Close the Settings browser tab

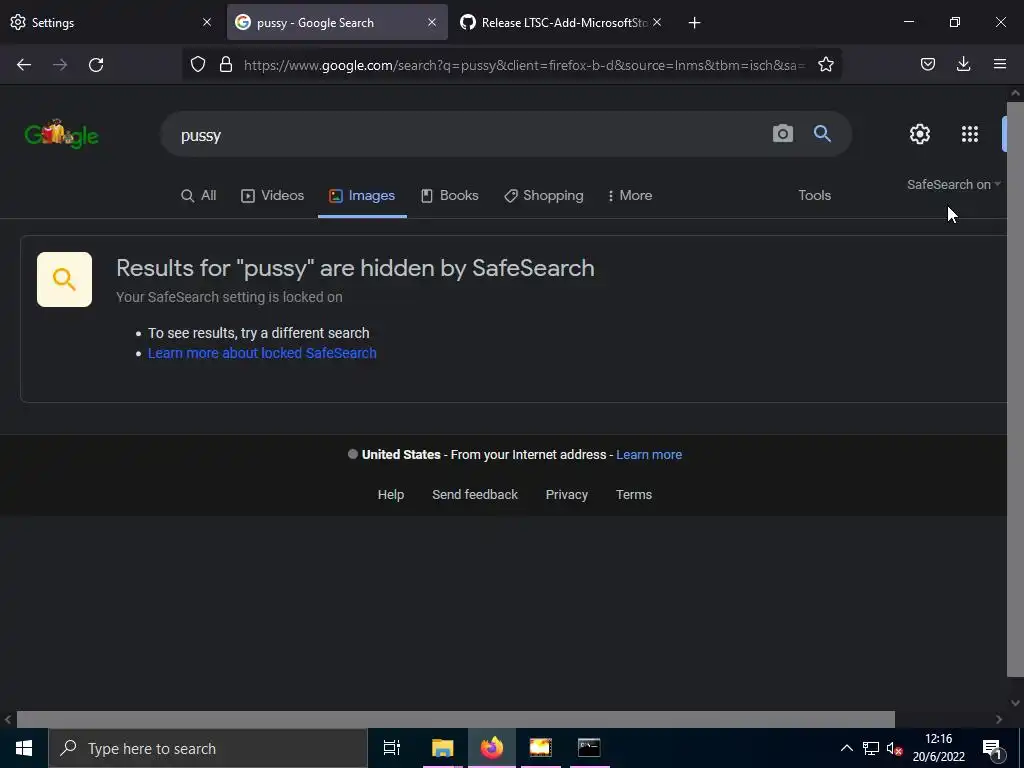(x=207, y=22)
